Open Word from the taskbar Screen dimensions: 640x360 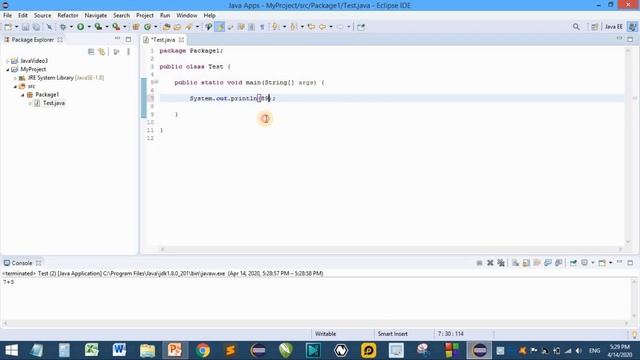click(x=119, y=350)
